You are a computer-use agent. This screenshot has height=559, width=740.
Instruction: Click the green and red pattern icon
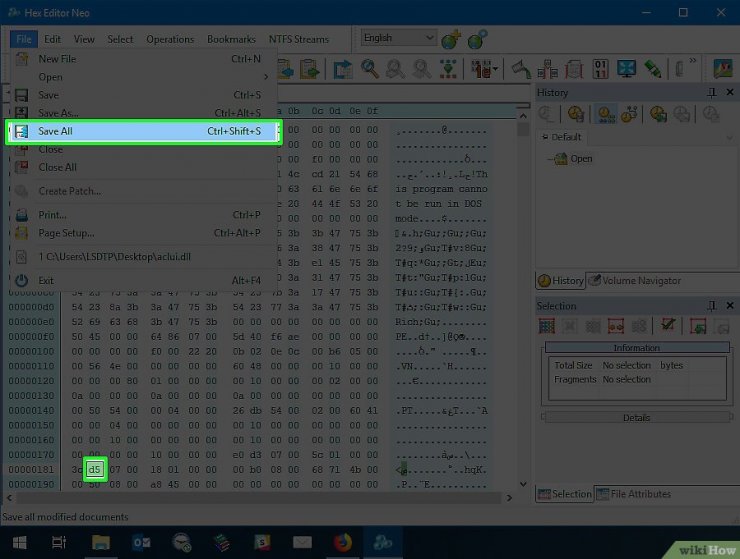tap(447, 69)
